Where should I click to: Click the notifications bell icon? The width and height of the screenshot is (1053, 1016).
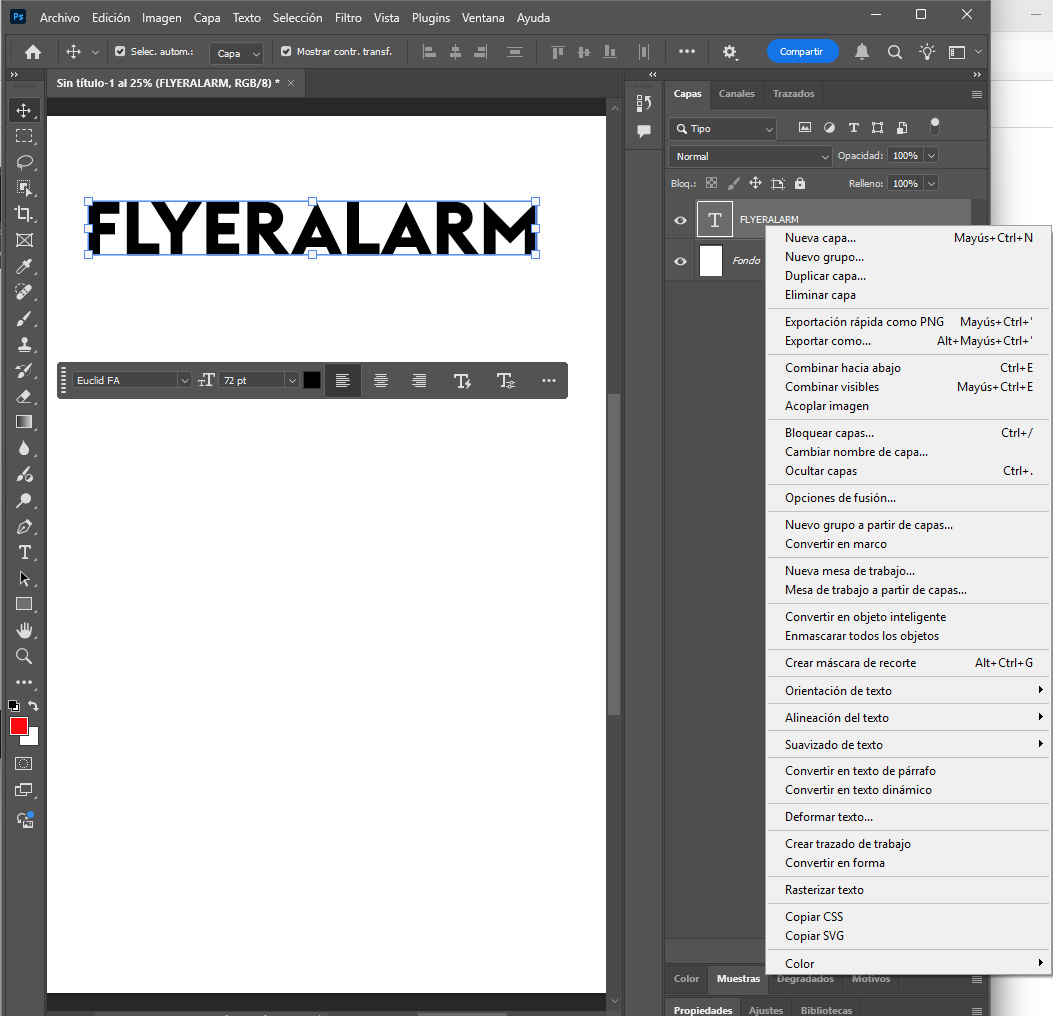pyautogui.click(x=861, y=52)
